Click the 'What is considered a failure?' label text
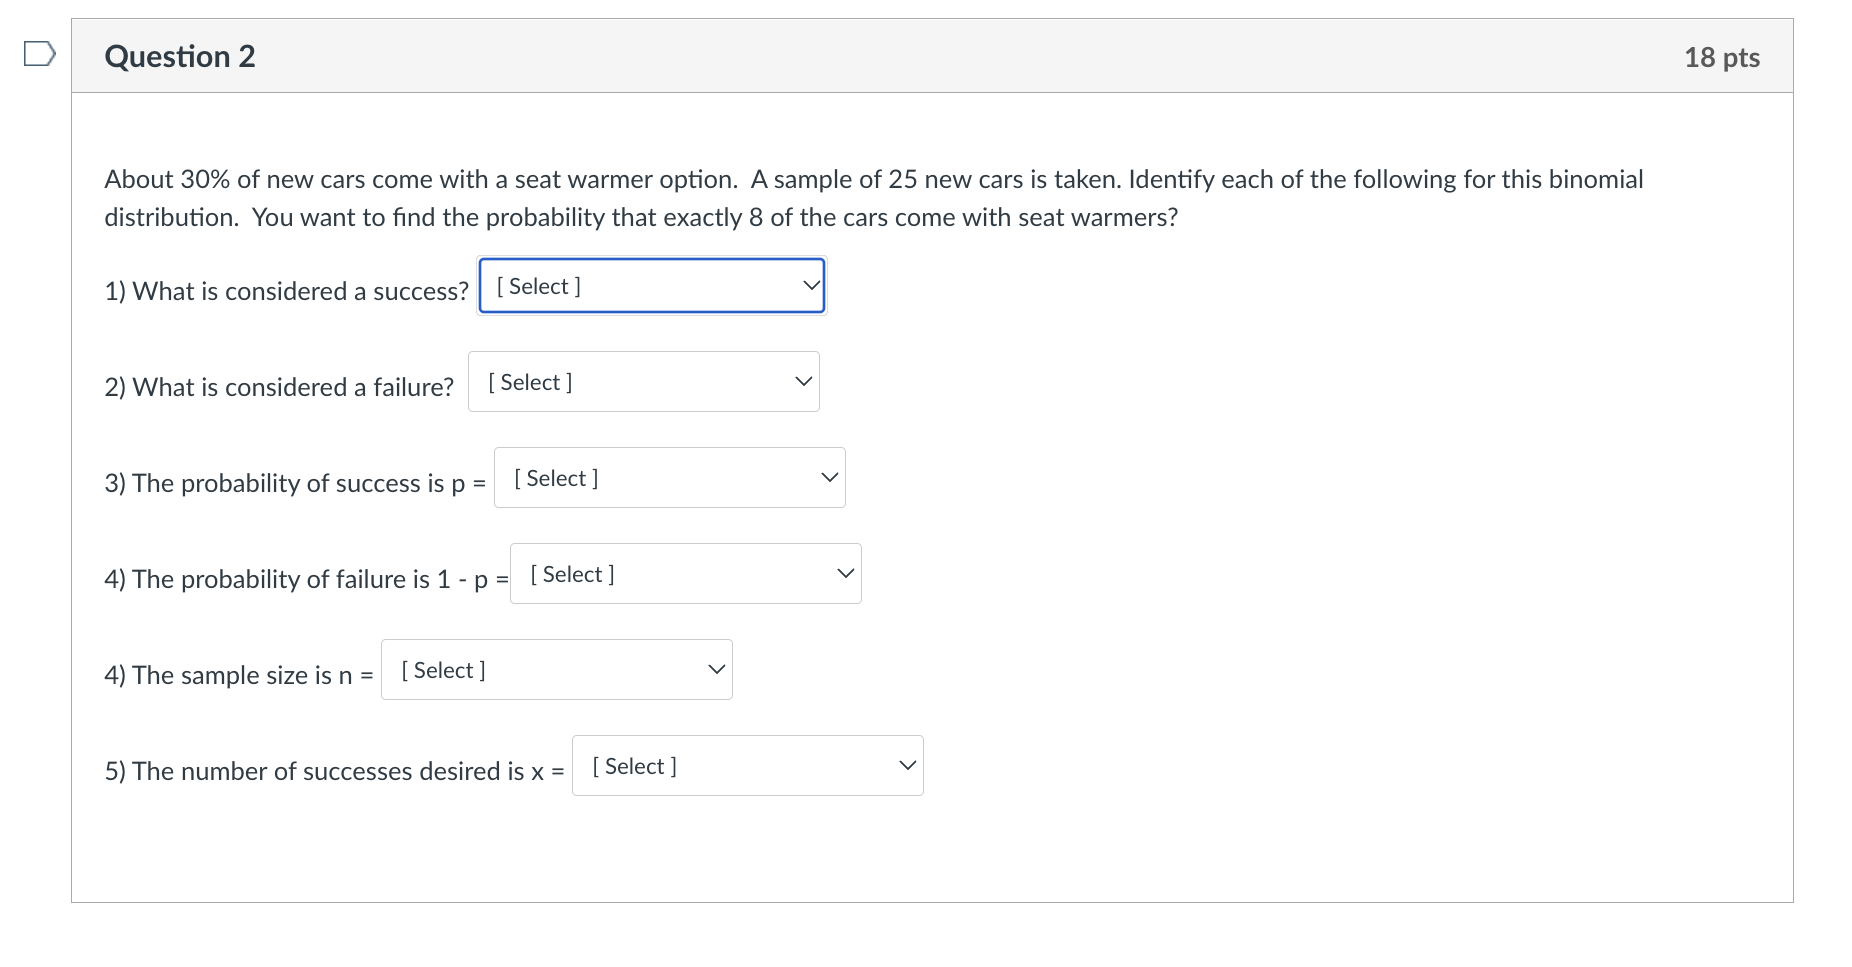 click(x=279, y=387)
